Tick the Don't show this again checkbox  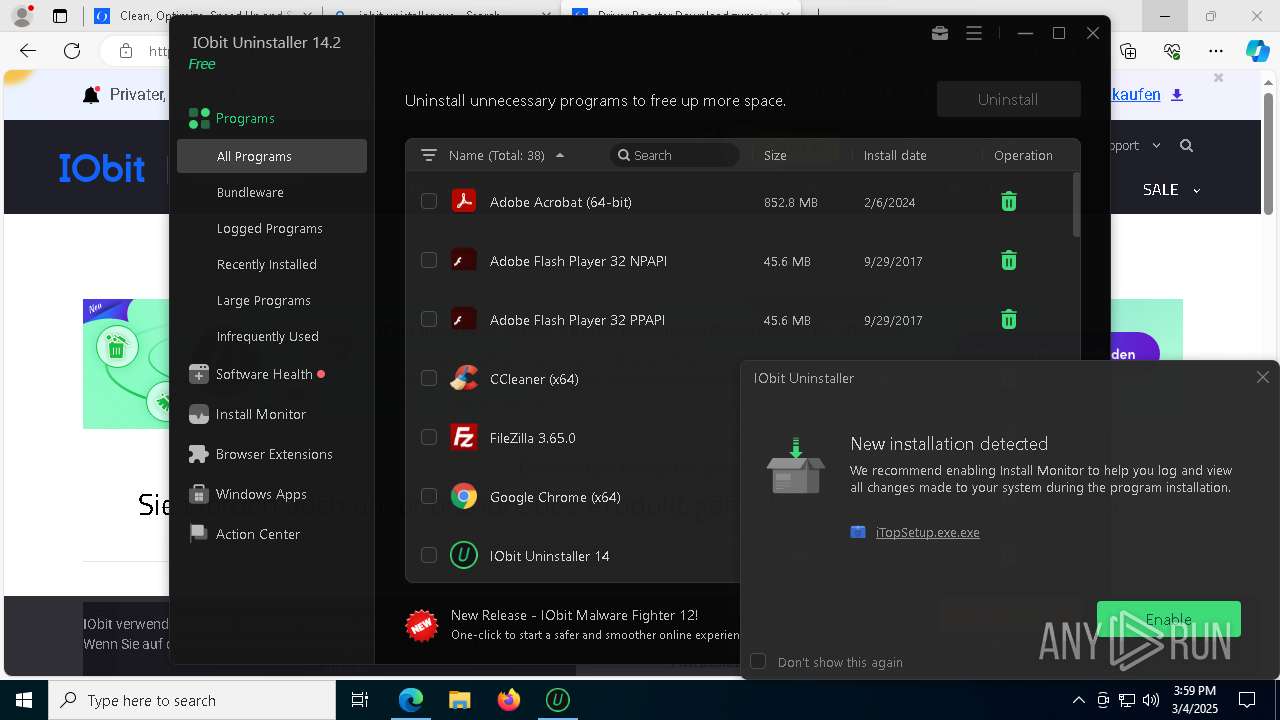pos(758,661)
